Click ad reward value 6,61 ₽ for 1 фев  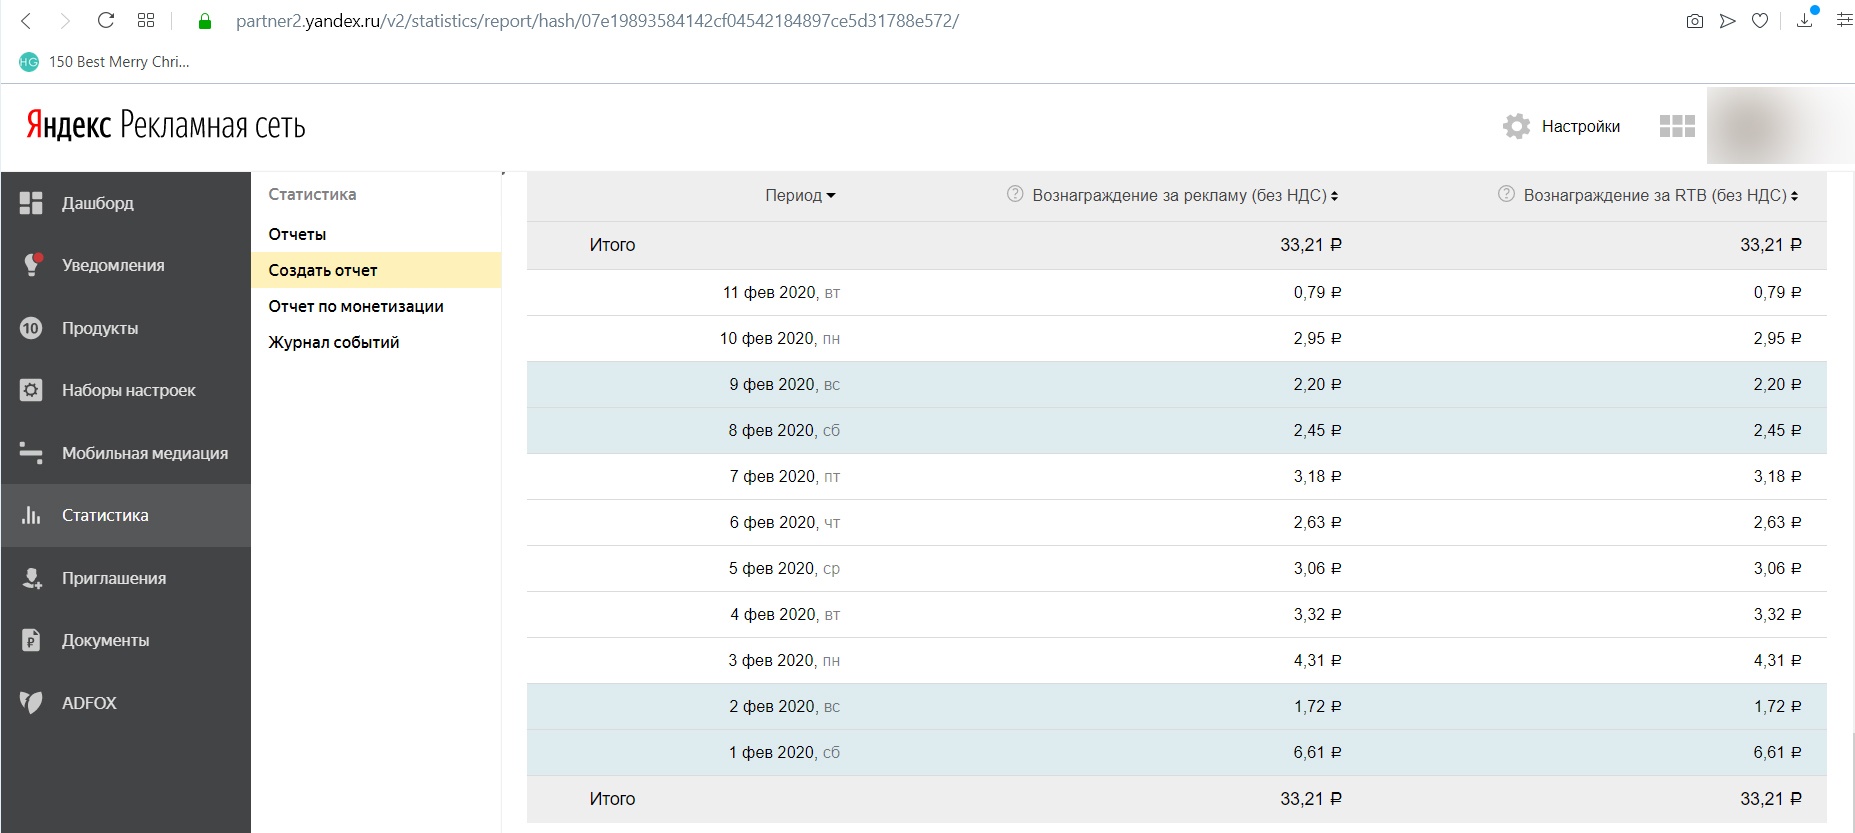pos(1317,753)
